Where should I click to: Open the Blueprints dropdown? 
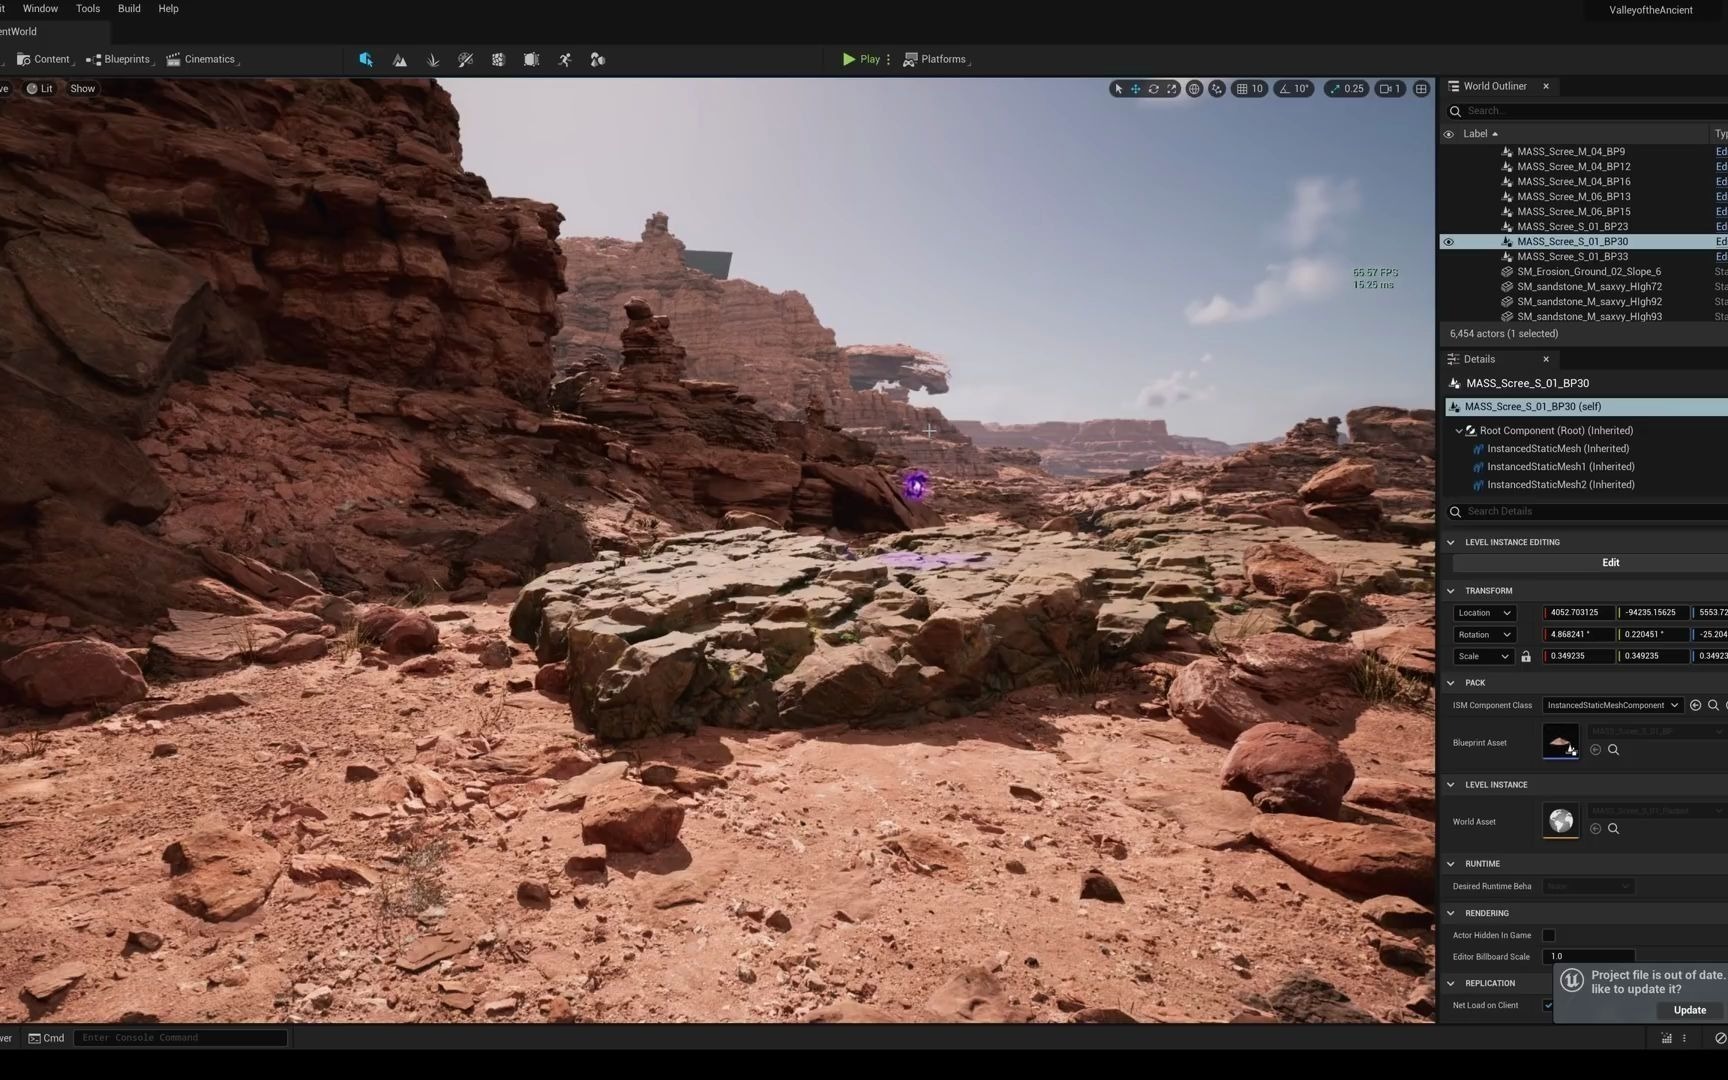point(121,60)
